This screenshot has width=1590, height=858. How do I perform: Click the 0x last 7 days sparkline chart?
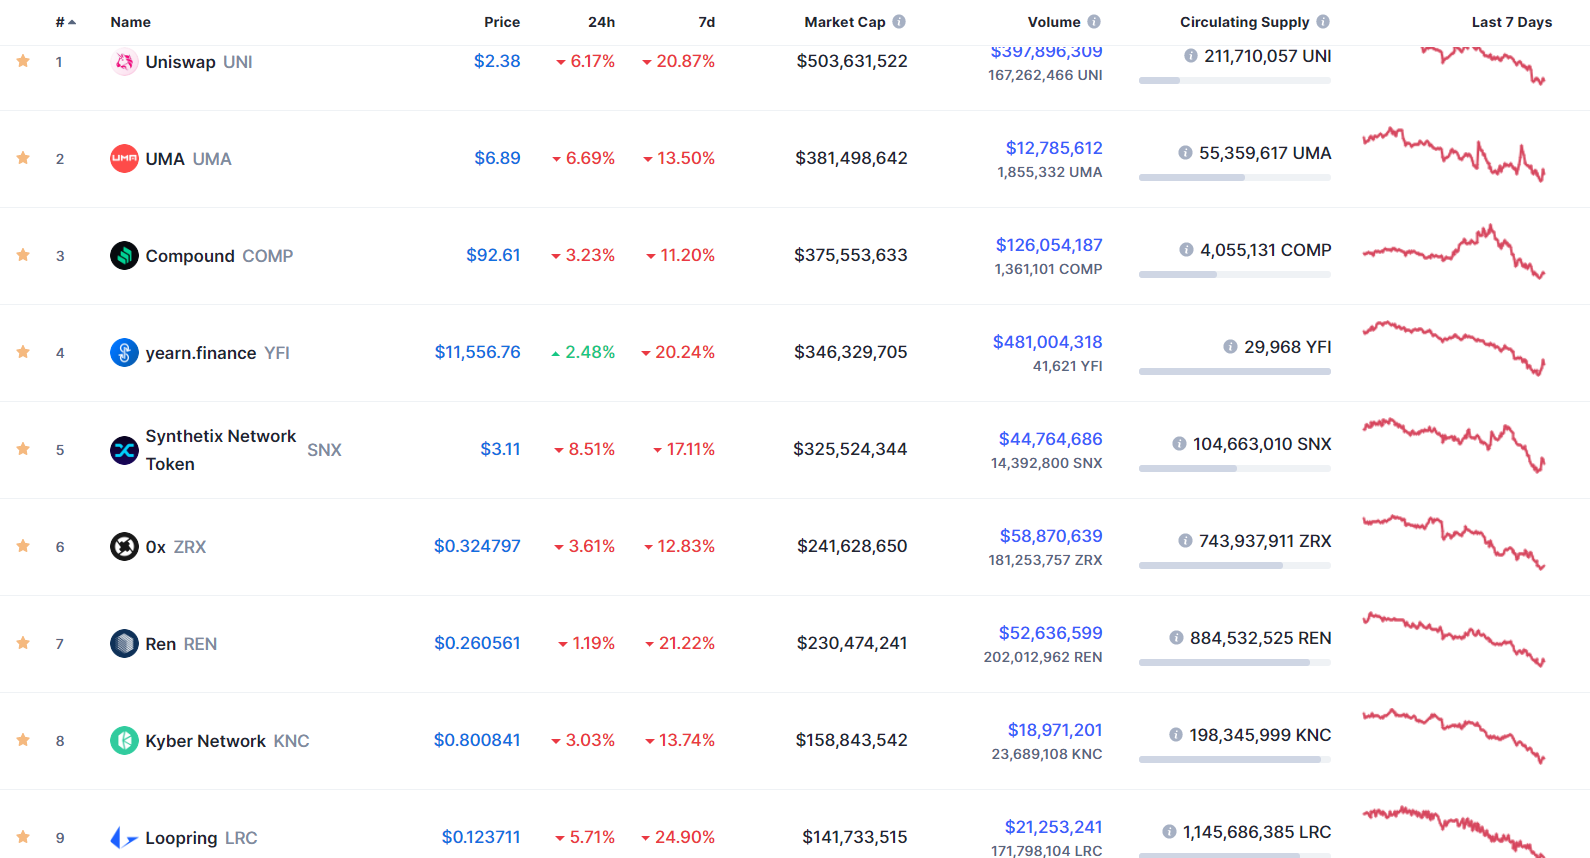coord(1453,542)
